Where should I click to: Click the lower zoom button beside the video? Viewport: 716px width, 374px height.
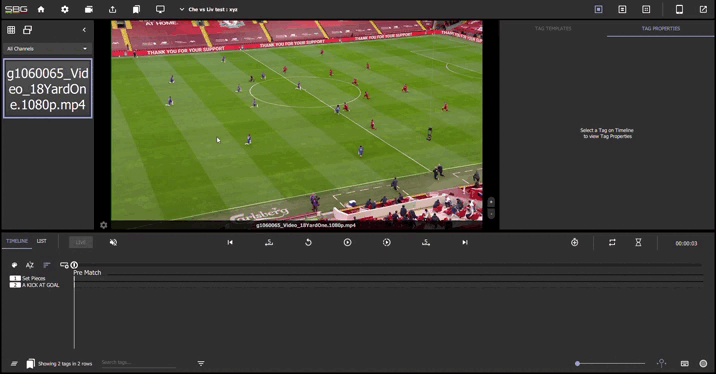point(491,214)
